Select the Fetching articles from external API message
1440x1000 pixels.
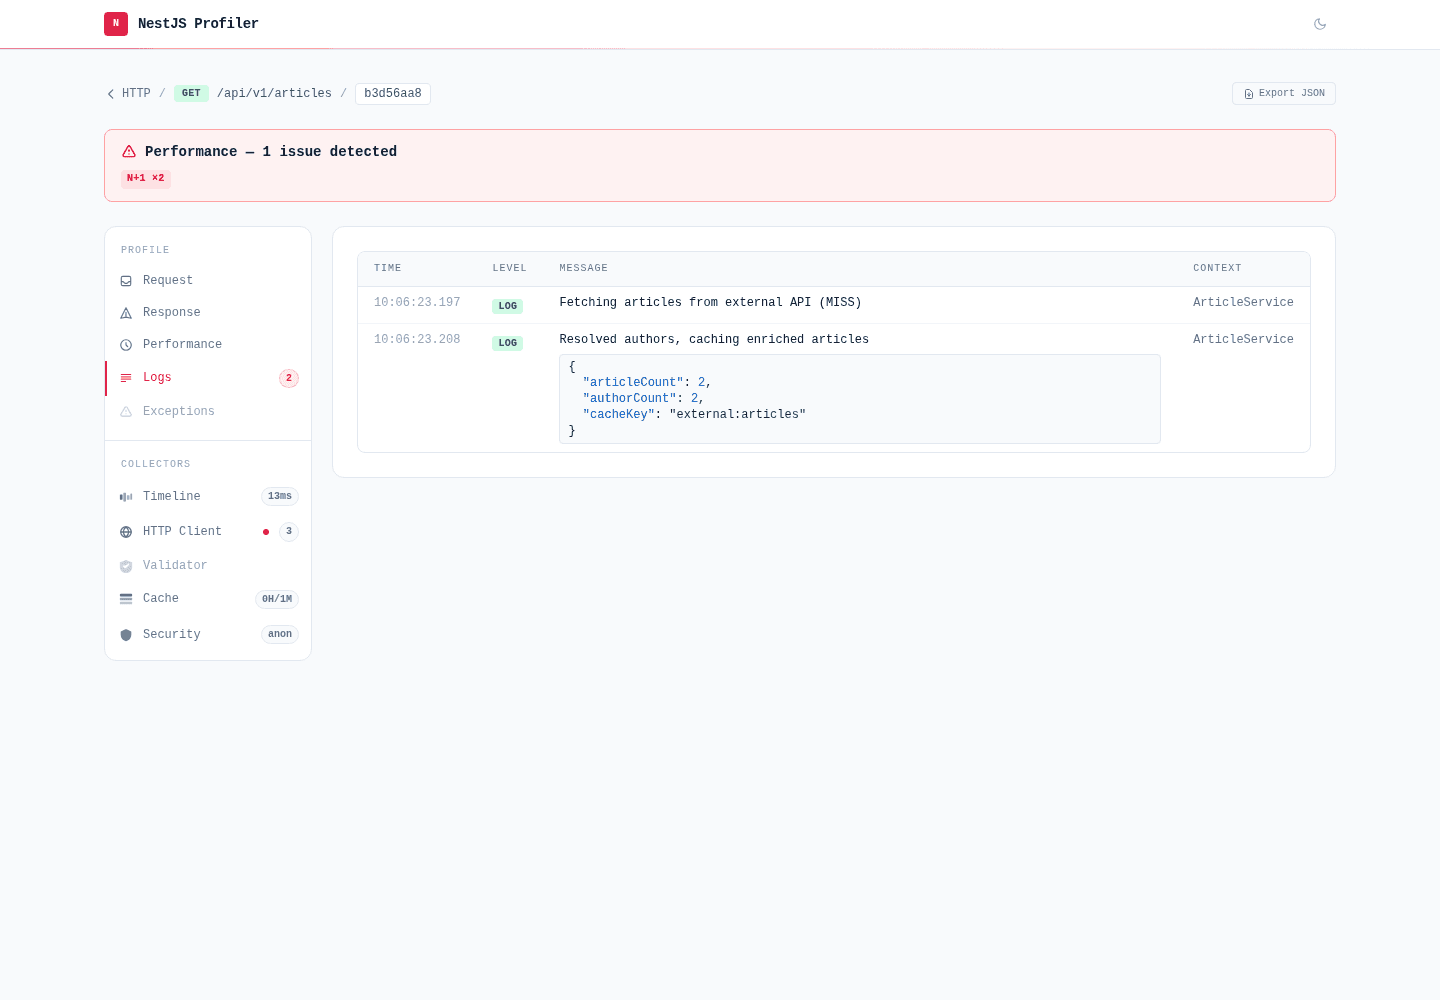click(x=710, y=303)
